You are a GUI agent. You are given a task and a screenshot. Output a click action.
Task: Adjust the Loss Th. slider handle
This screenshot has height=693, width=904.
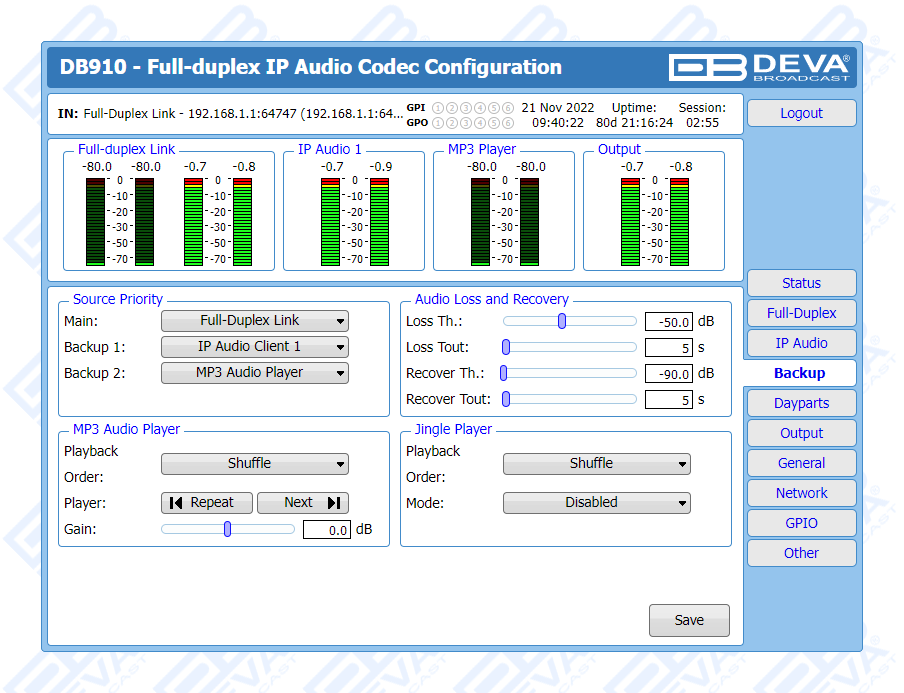(562, 321)
